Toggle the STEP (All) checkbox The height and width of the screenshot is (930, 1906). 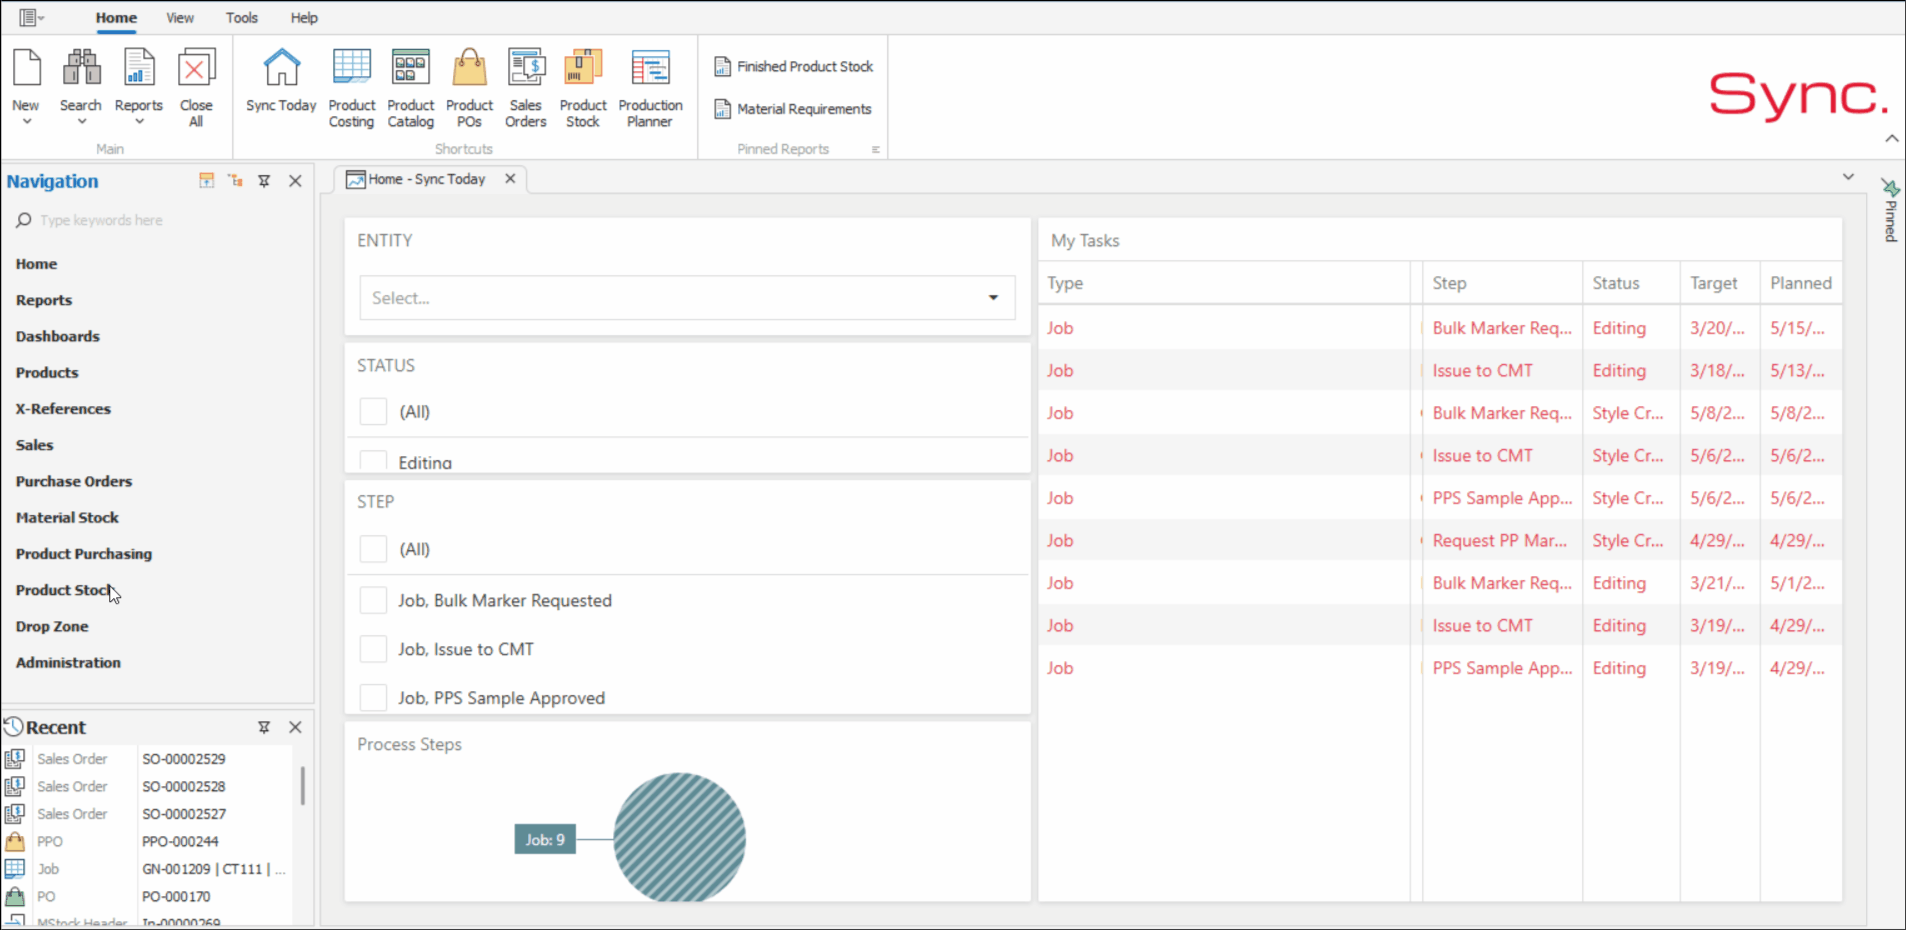click(x=373, y=549)
